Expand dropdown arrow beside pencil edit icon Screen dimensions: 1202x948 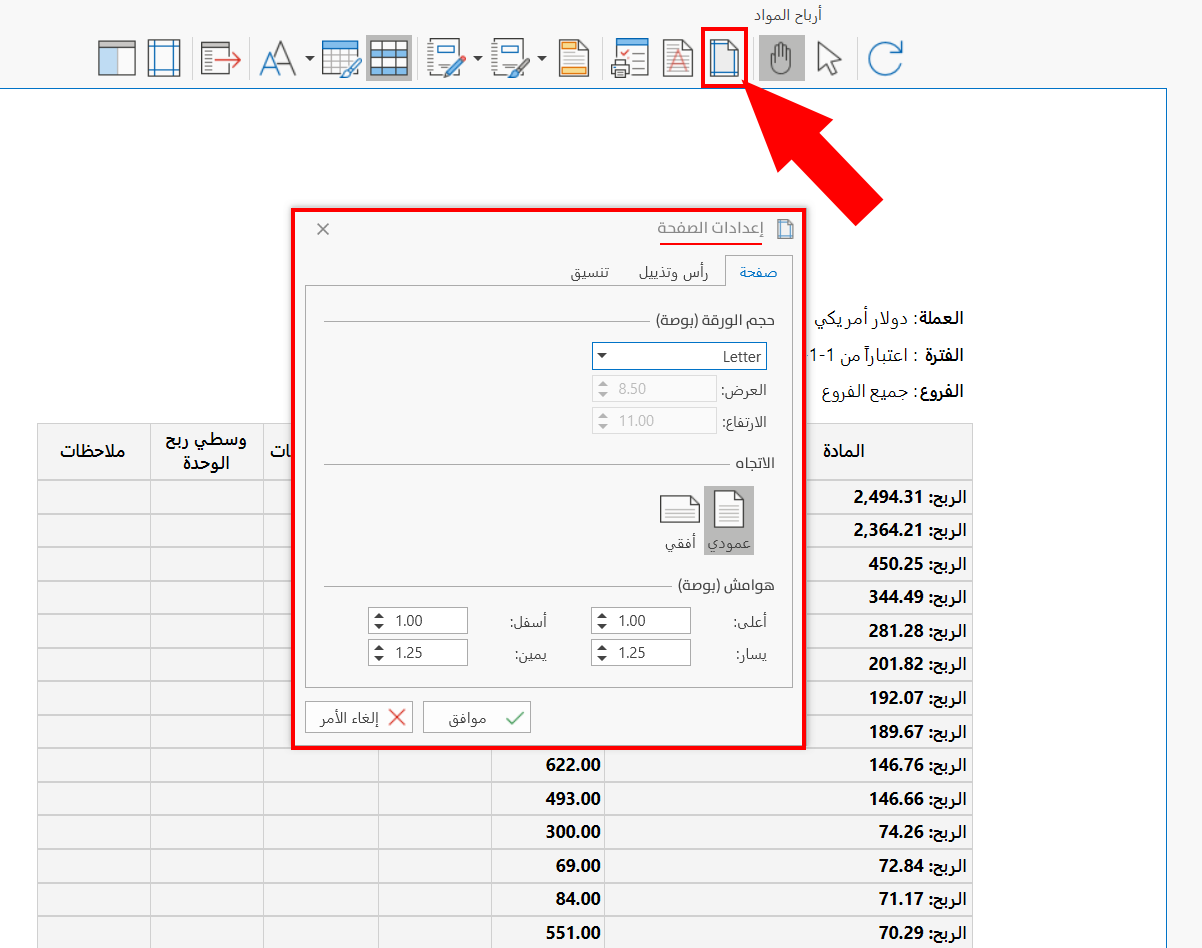point(478,58)
